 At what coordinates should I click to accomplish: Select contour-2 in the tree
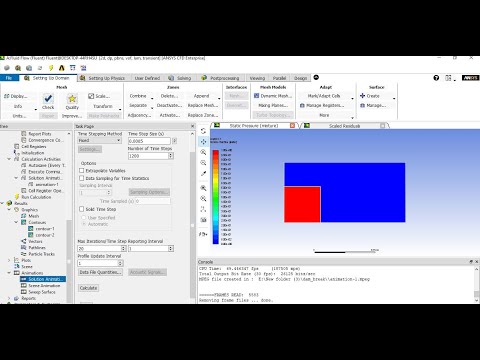[x=45, y=235]
